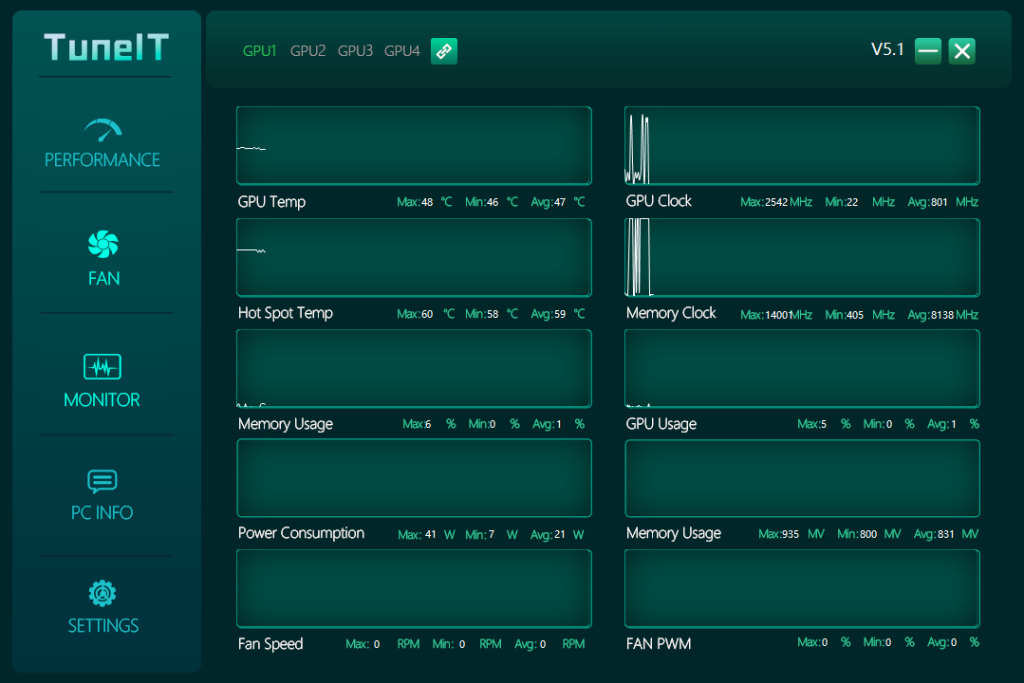Close the TuneIT application
Image resolution: width=1024 pixels, height=683 pixels.
tap(962, 51)
